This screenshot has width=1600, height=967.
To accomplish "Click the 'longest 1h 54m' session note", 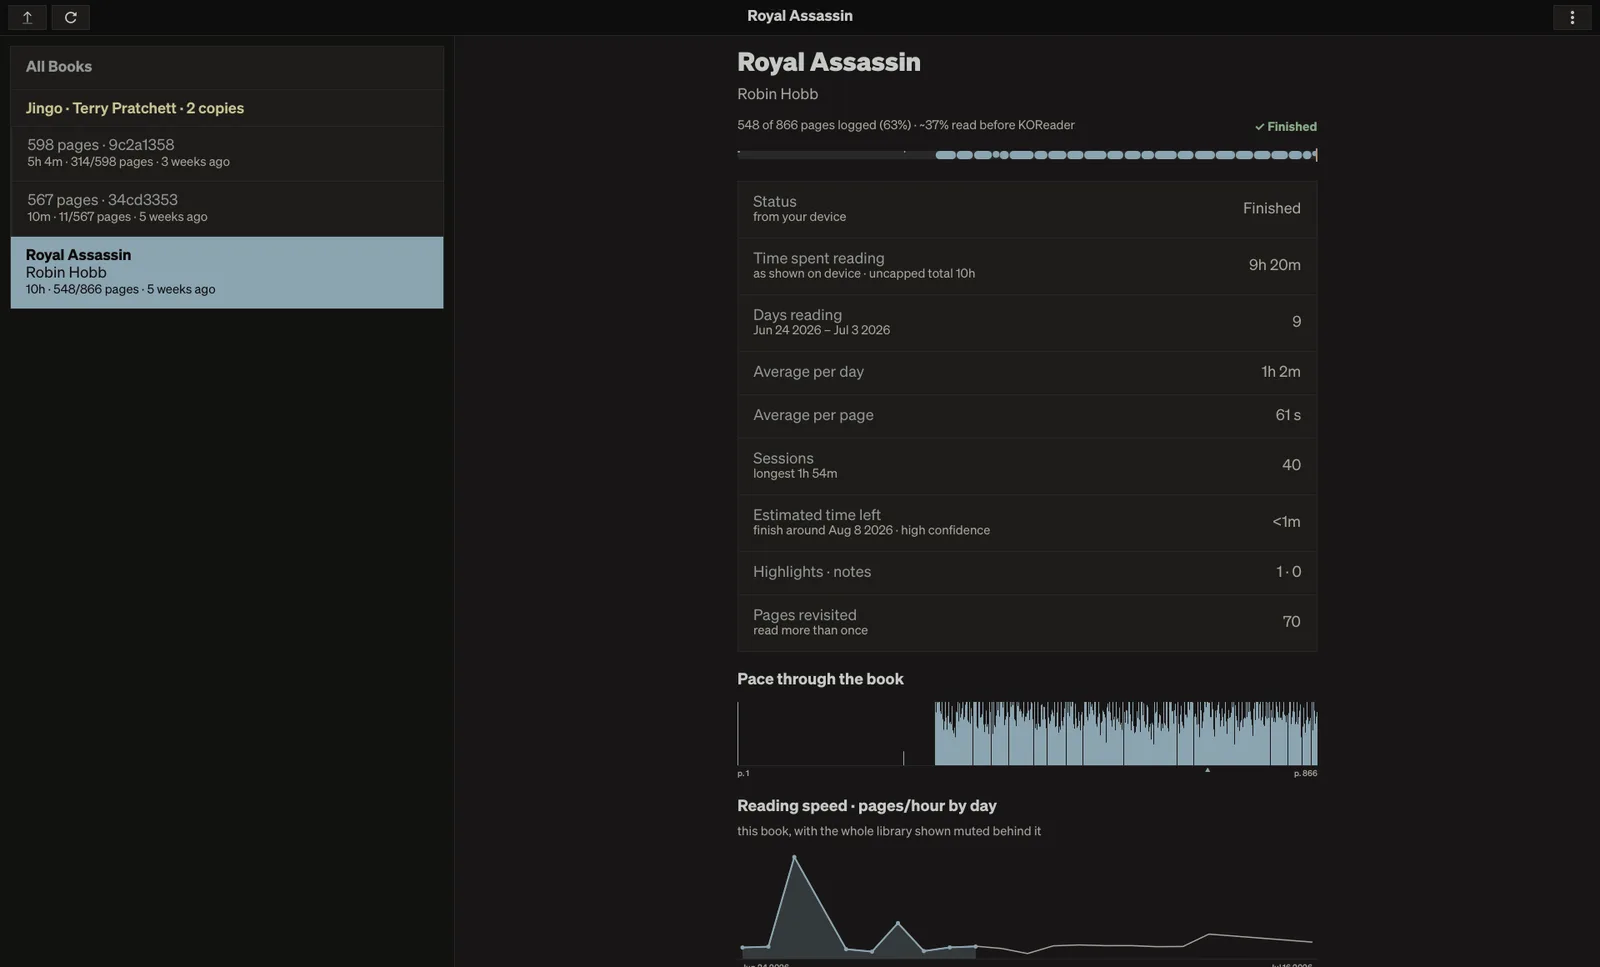I will tap(795, 474).
